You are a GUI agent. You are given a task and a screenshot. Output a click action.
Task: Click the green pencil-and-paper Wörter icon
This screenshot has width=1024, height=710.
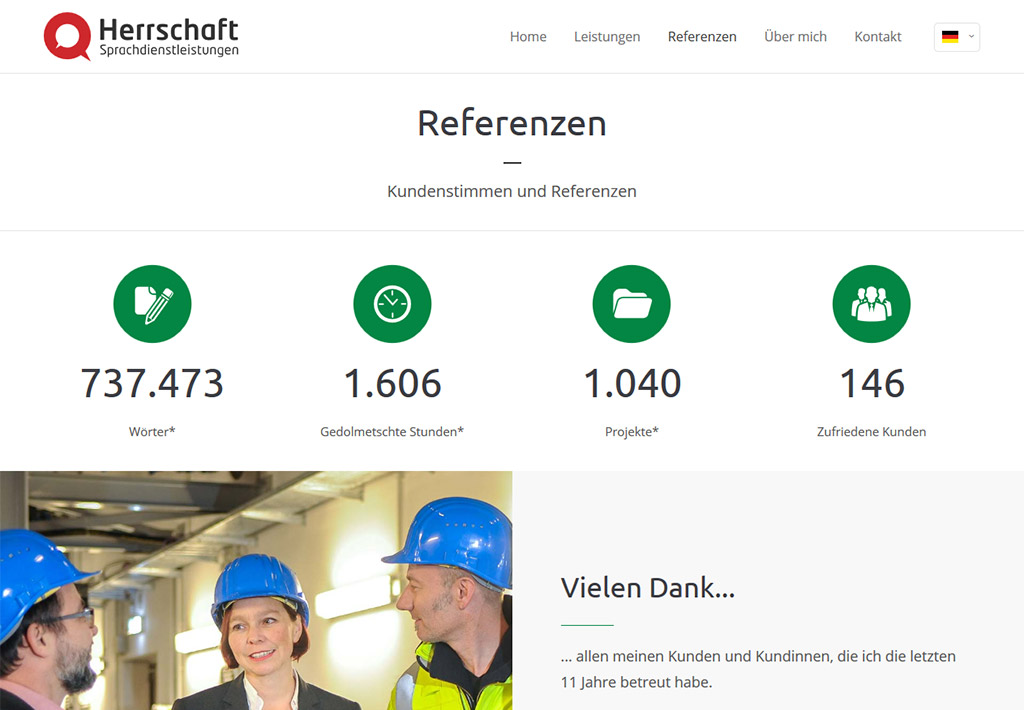(152, 304)
